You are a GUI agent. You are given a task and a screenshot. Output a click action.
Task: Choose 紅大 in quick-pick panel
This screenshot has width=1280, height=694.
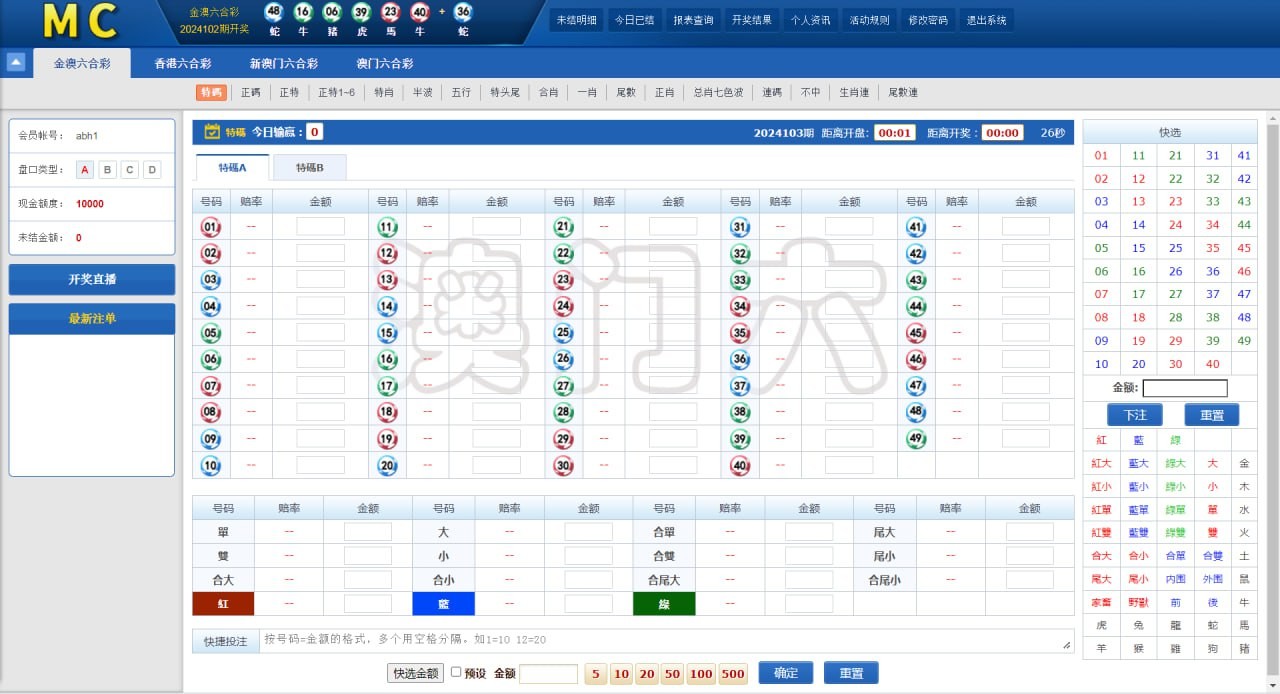tap(1101, 463)
